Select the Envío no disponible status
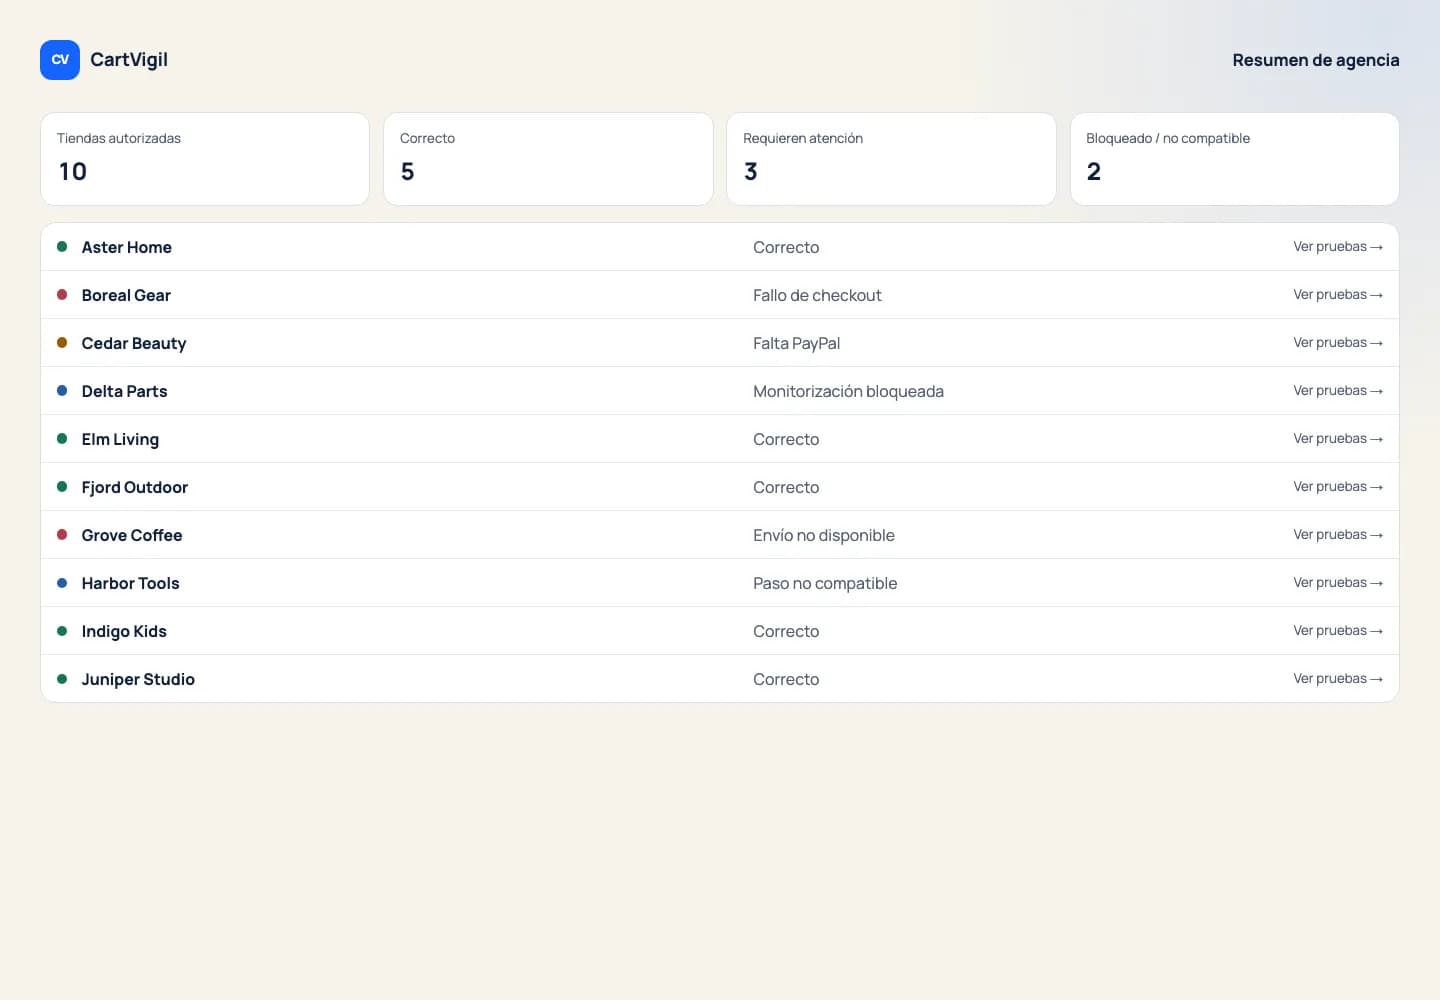The image size is (1440, 1000). click(x=823, y=535)
